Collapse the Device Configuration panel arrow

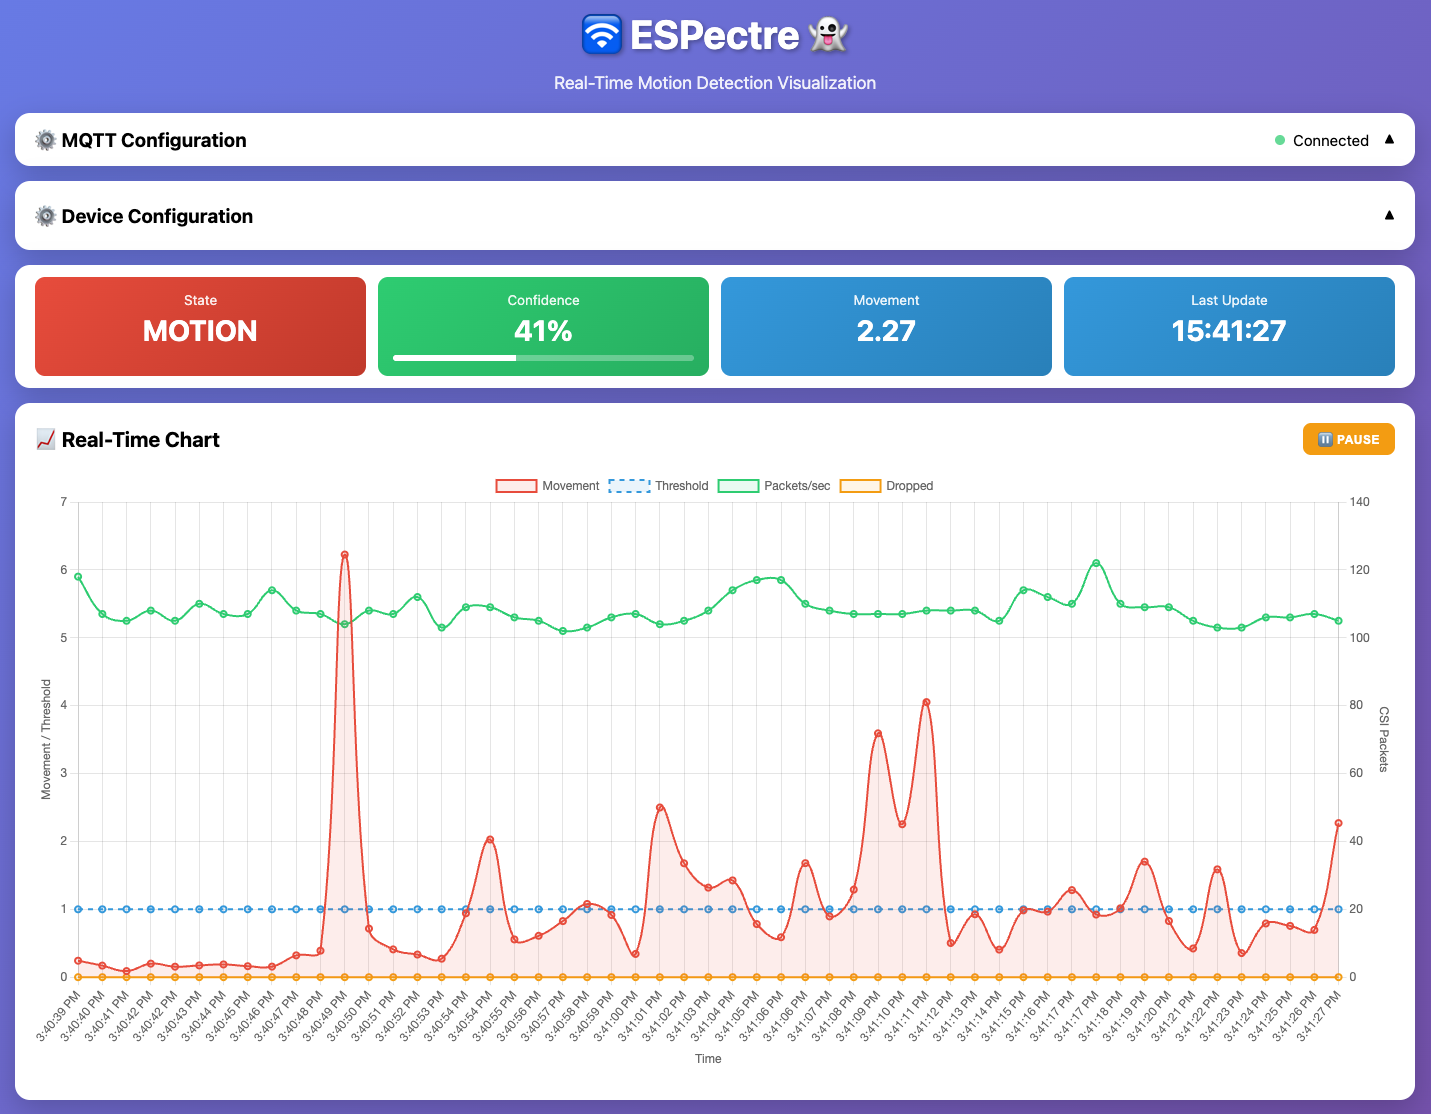pos(1389,214)
